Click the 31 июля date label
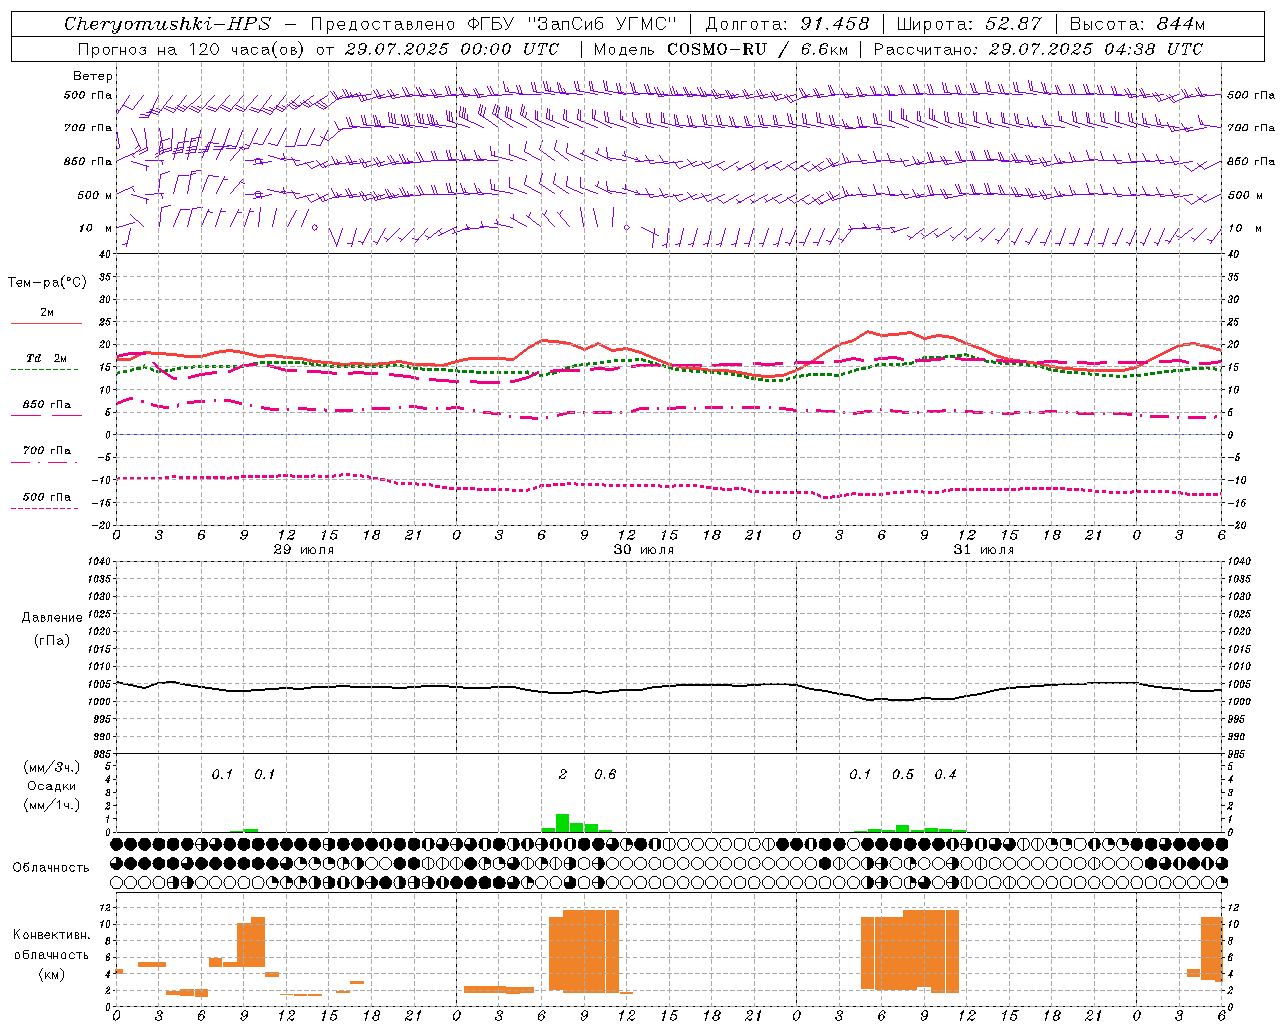 pyautogui.click(x=983, y=550)
